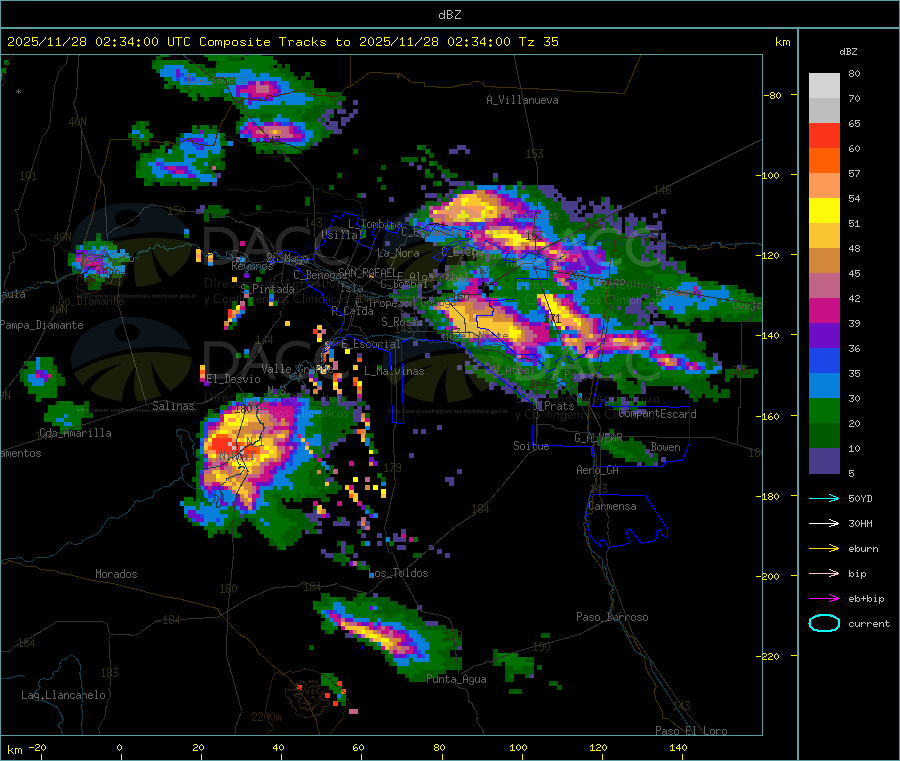The image size is (900, 761).
Task: Pick the purple 36-39 dBZ swatch
Action: point(824,336)
